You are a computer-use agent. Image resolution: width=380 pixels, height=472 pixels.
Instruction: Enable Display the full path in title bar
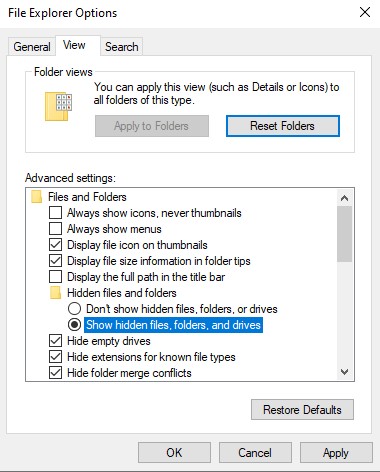55,277
